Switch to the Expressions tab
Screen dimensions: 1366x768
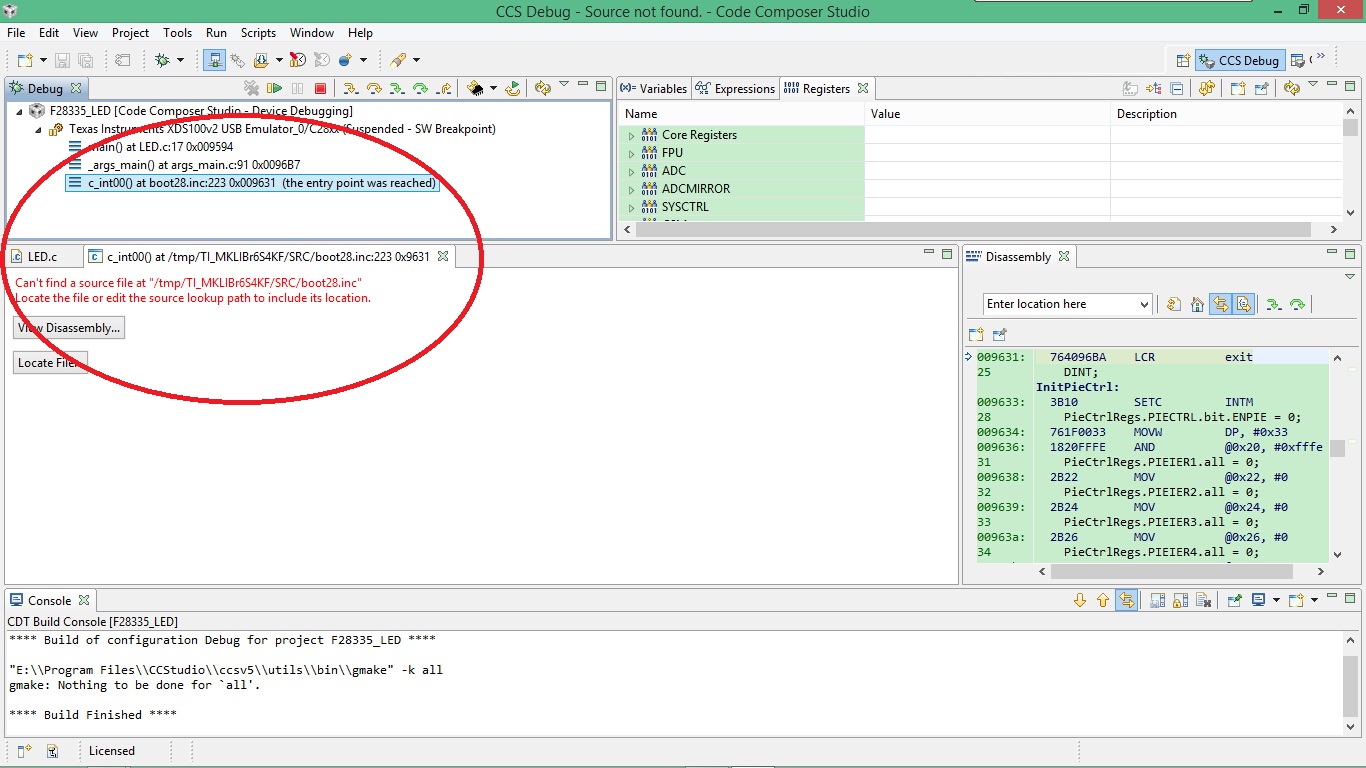735,88
